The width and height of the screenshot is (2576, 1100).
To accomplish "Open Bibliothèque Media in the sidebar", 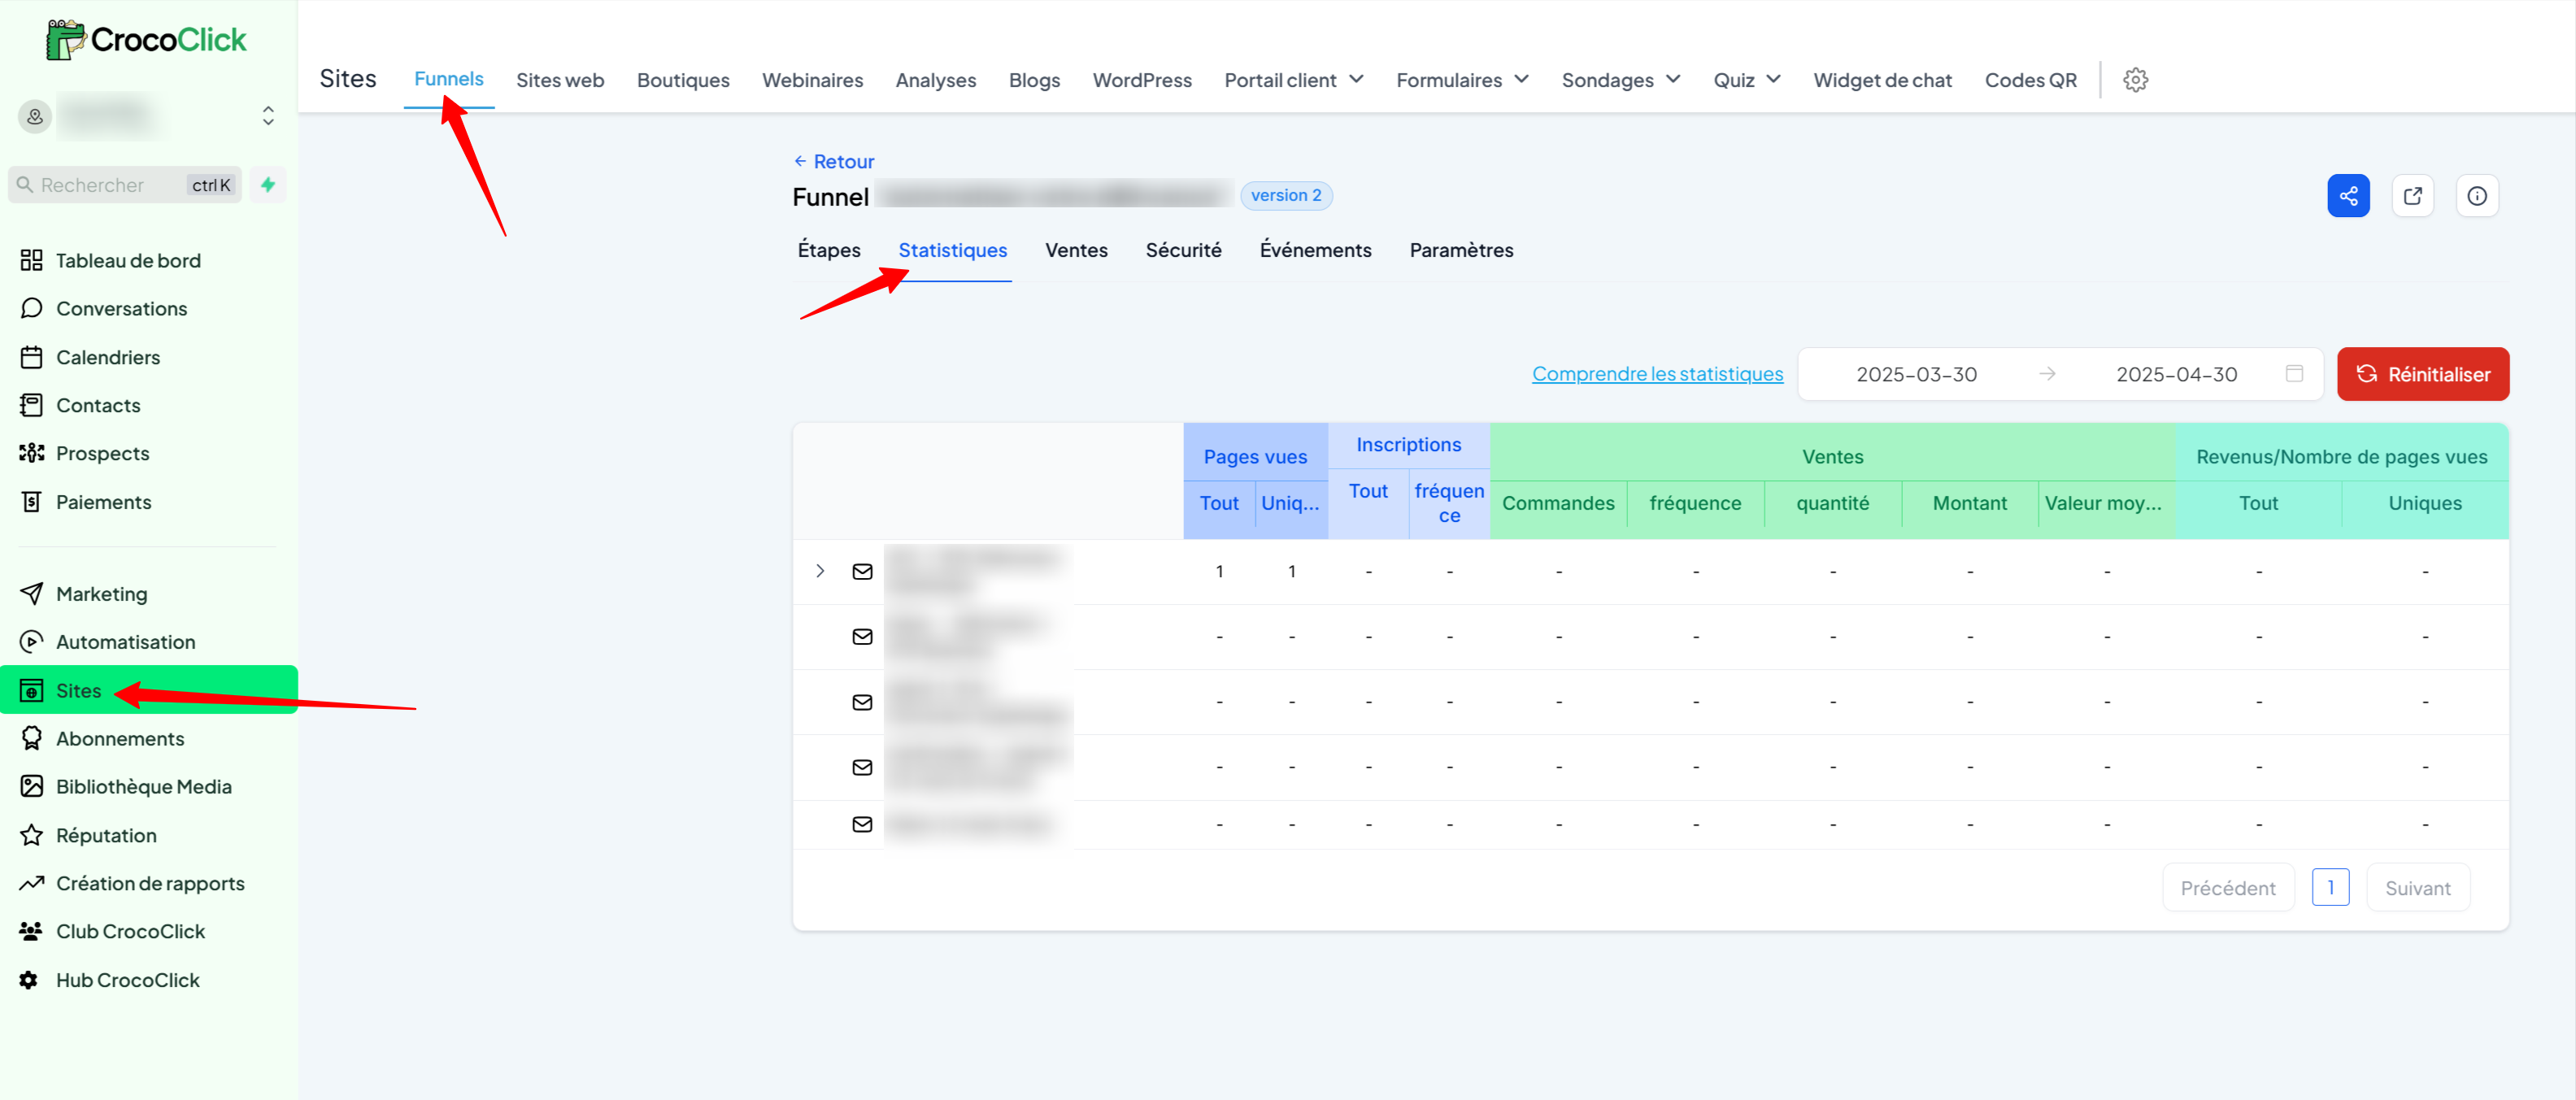I will click(143, 787).
